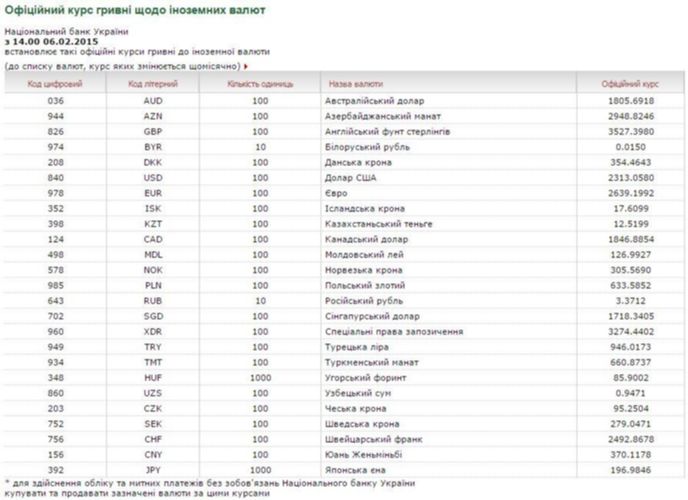Screen dimensions: 688x500
Task: Click the rate 633.5852 for the Polish zloty
Action: [631, 286]
